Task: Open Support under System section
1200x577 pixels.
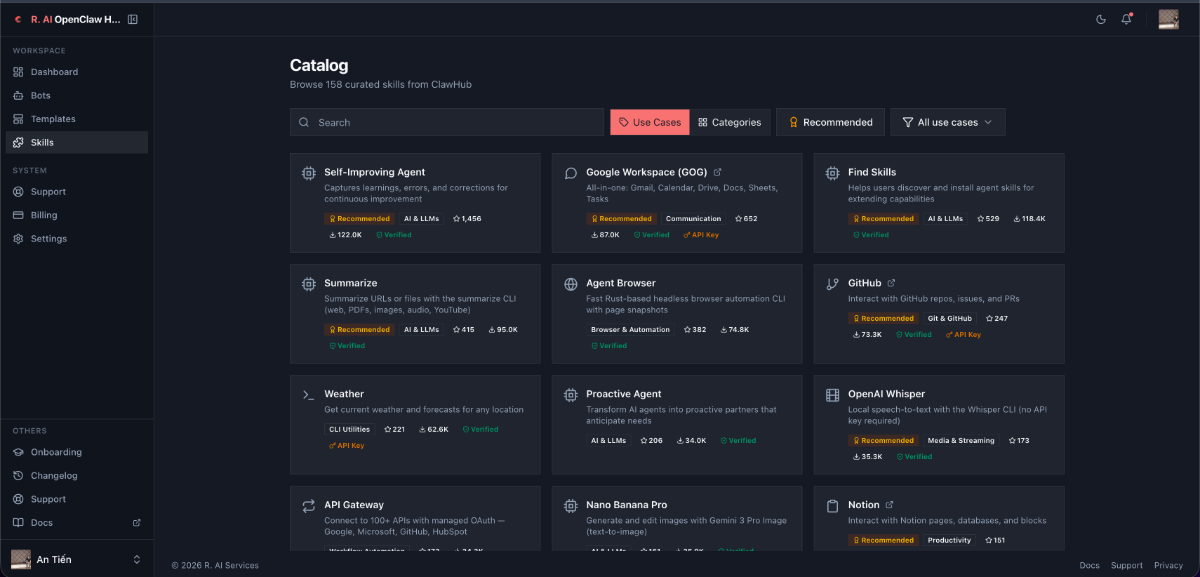Action: 77,191
